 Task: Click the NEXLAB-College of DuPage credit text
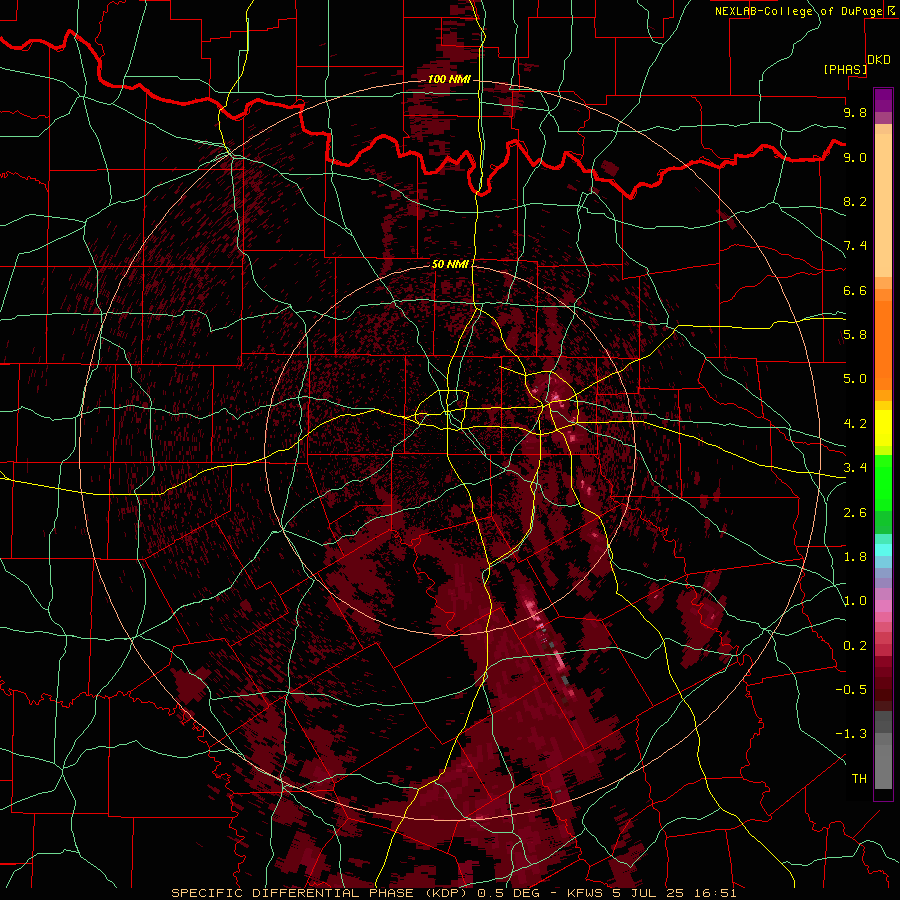[798, 11]
